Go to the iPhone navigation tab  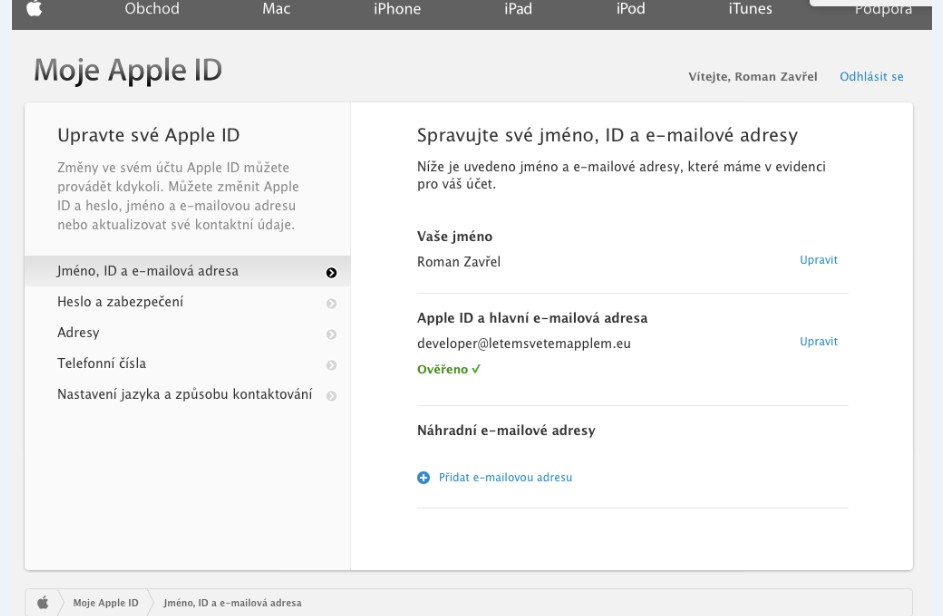pos(397,8)
